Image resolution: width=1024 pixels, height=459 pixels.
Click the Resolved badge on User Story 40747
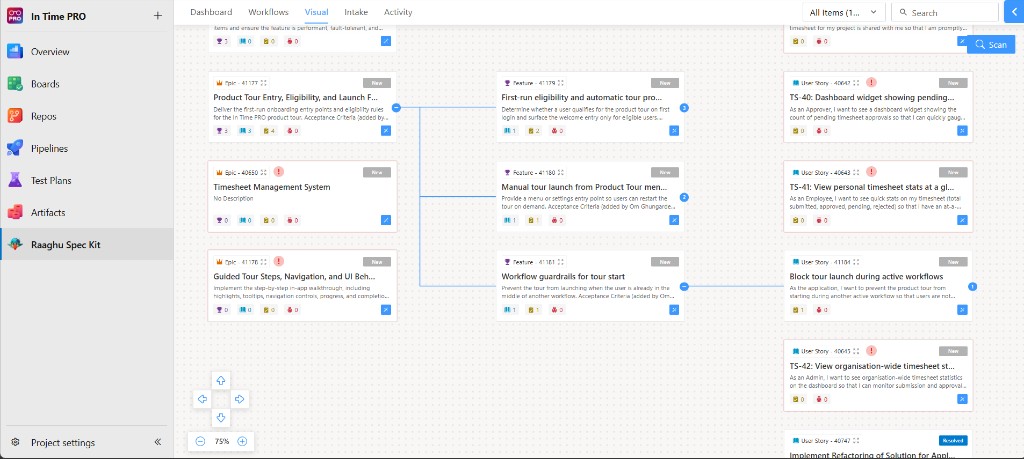coord(953,440)
